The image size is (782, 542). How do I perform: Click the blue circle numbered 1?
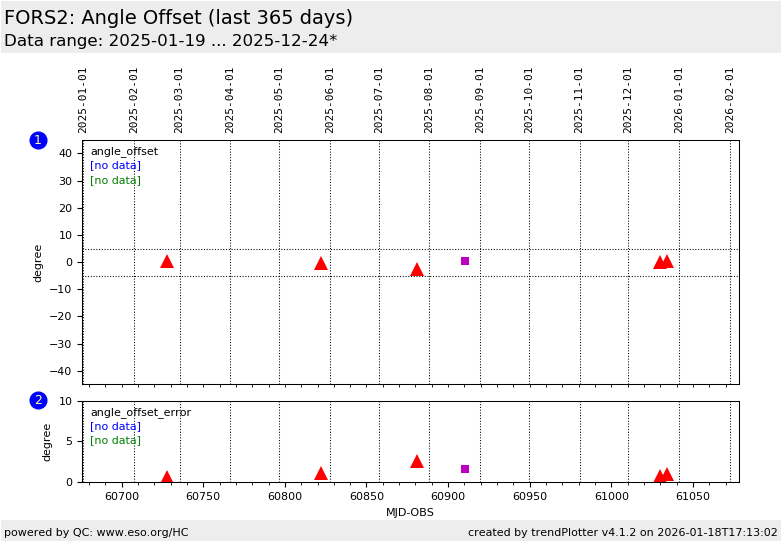[x=38, y=140]
